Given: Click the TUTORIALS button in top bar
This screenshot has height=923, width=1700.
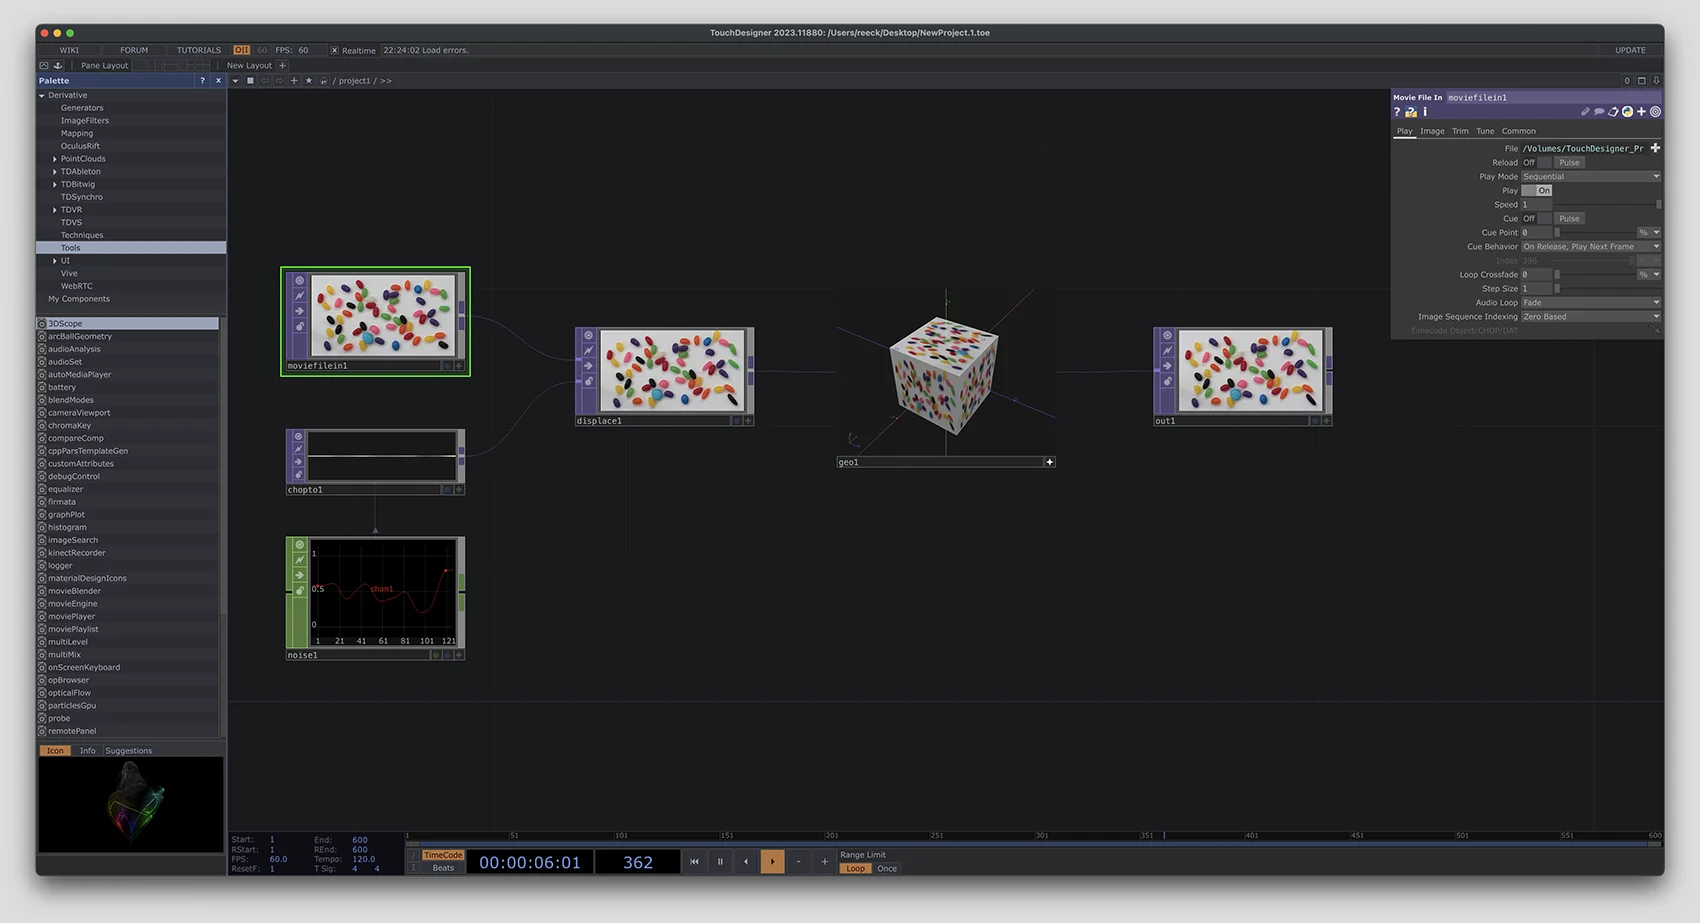Looking at the screenshot, I should point(199,50).
